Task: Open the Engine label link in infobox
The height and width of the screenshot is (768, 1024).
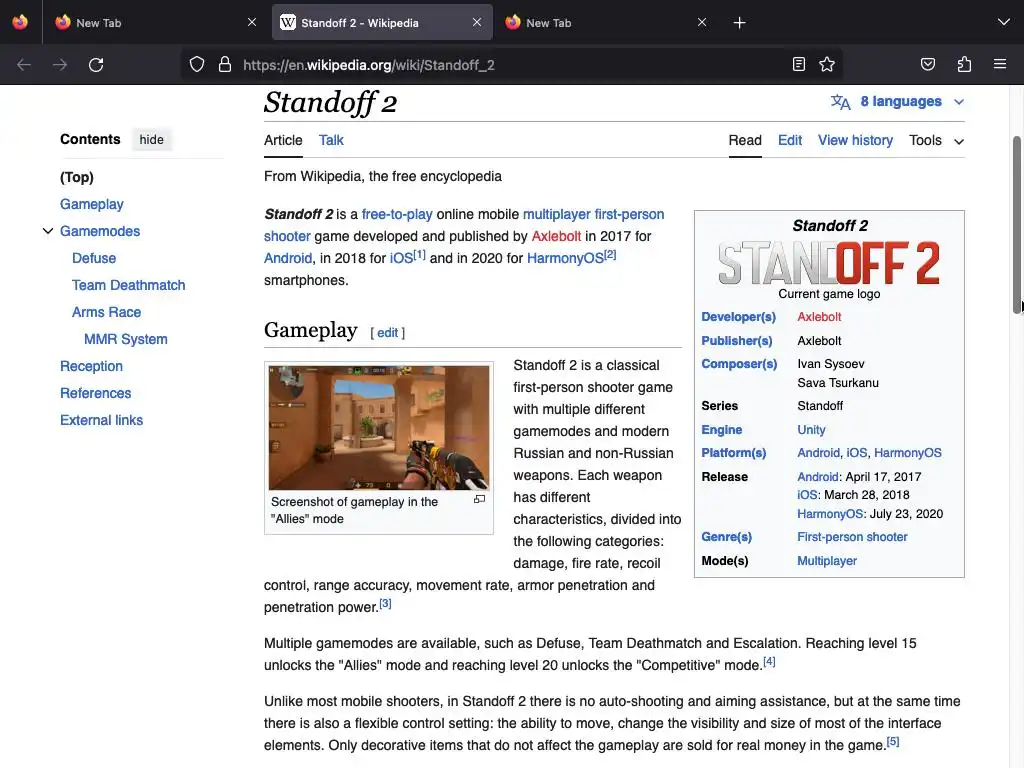Action: (x=722, y=430)
